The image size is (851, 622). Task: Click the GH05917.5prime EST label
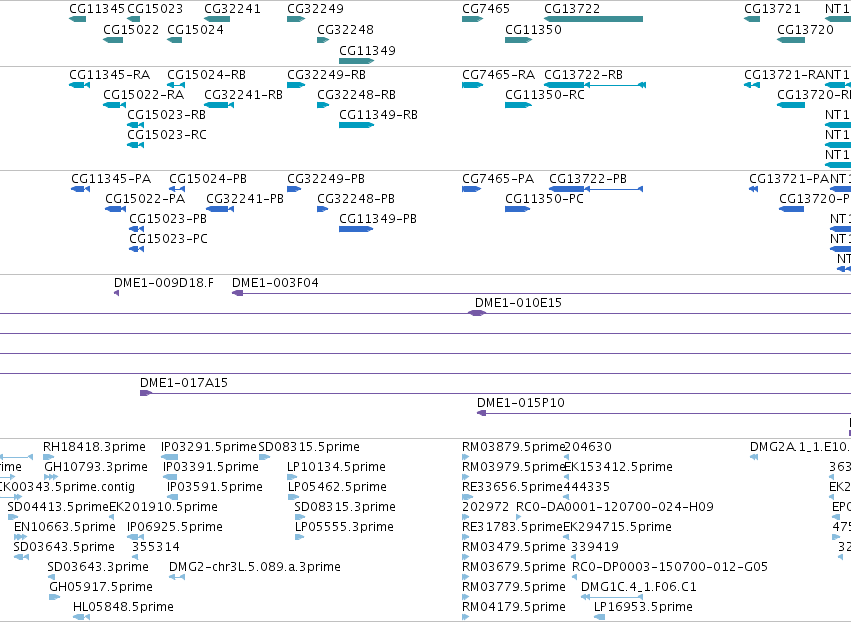pos(100,587)
